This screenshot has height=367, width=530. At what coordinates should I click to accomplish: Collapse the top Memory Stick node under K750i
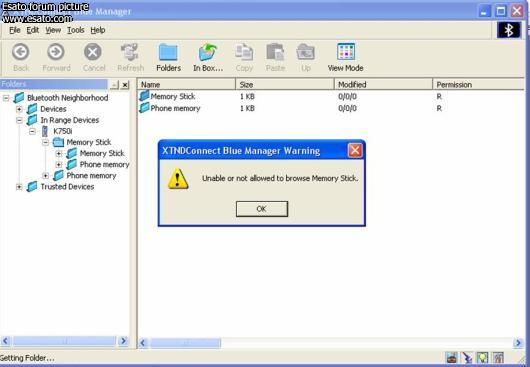pos(46,142)
